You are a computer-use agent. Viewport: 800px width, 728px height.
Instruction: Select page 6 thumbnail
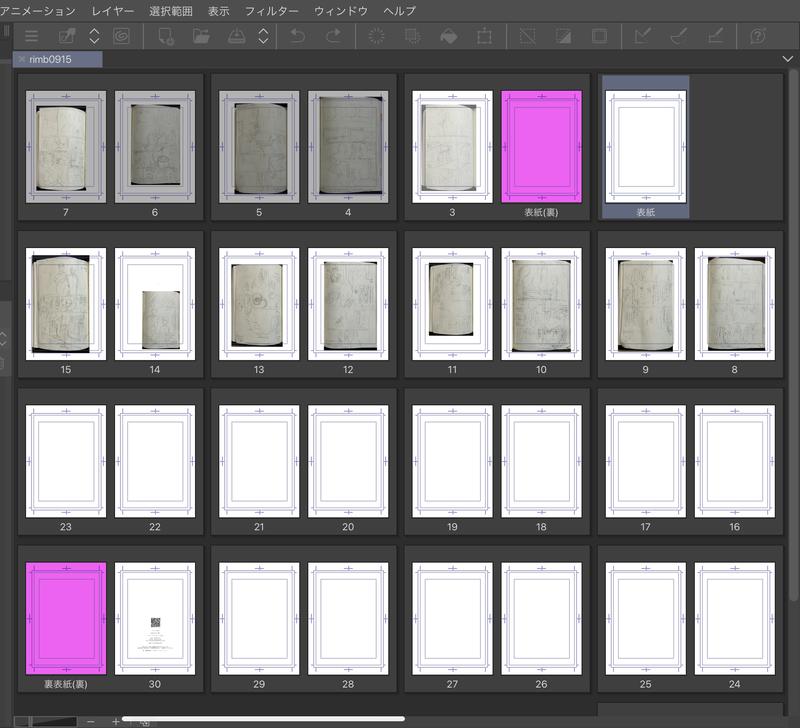[155, 147]
